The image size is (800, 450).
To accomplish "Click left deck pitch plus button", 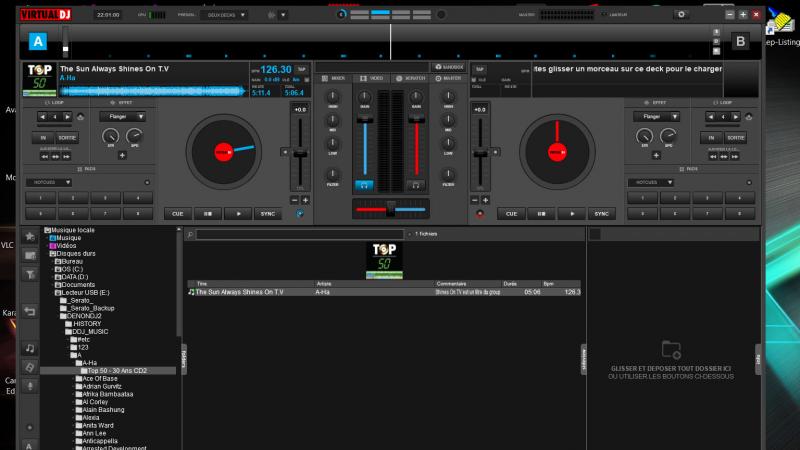I will tap(305, 201).
